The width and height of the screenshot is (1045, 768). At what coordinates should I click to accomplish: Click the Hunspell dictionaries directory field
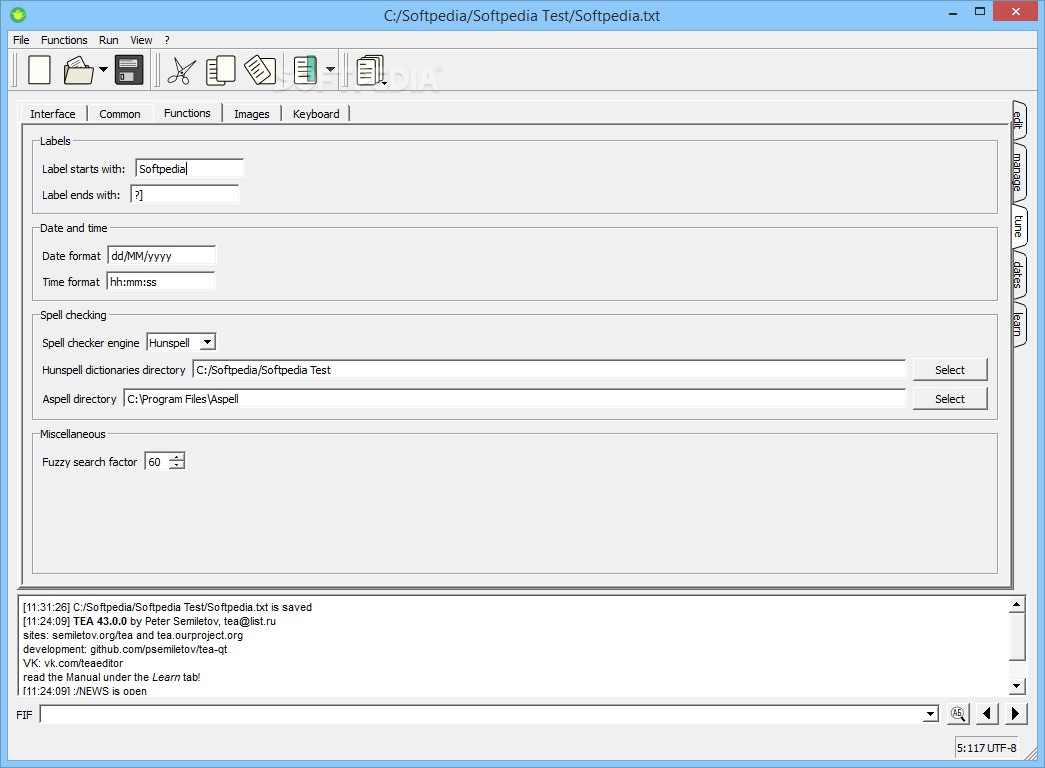click(x=549, y=369)
